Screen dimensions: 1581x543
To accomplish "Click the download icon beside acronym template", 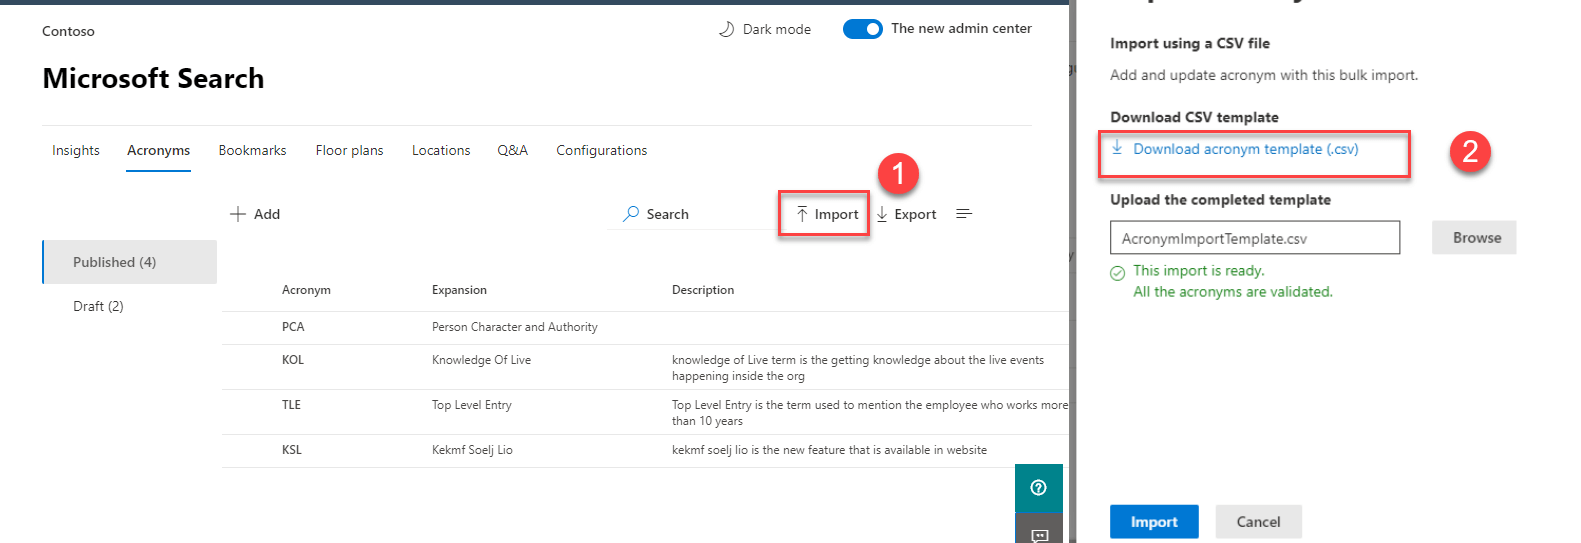I will tap(1117, 148).
